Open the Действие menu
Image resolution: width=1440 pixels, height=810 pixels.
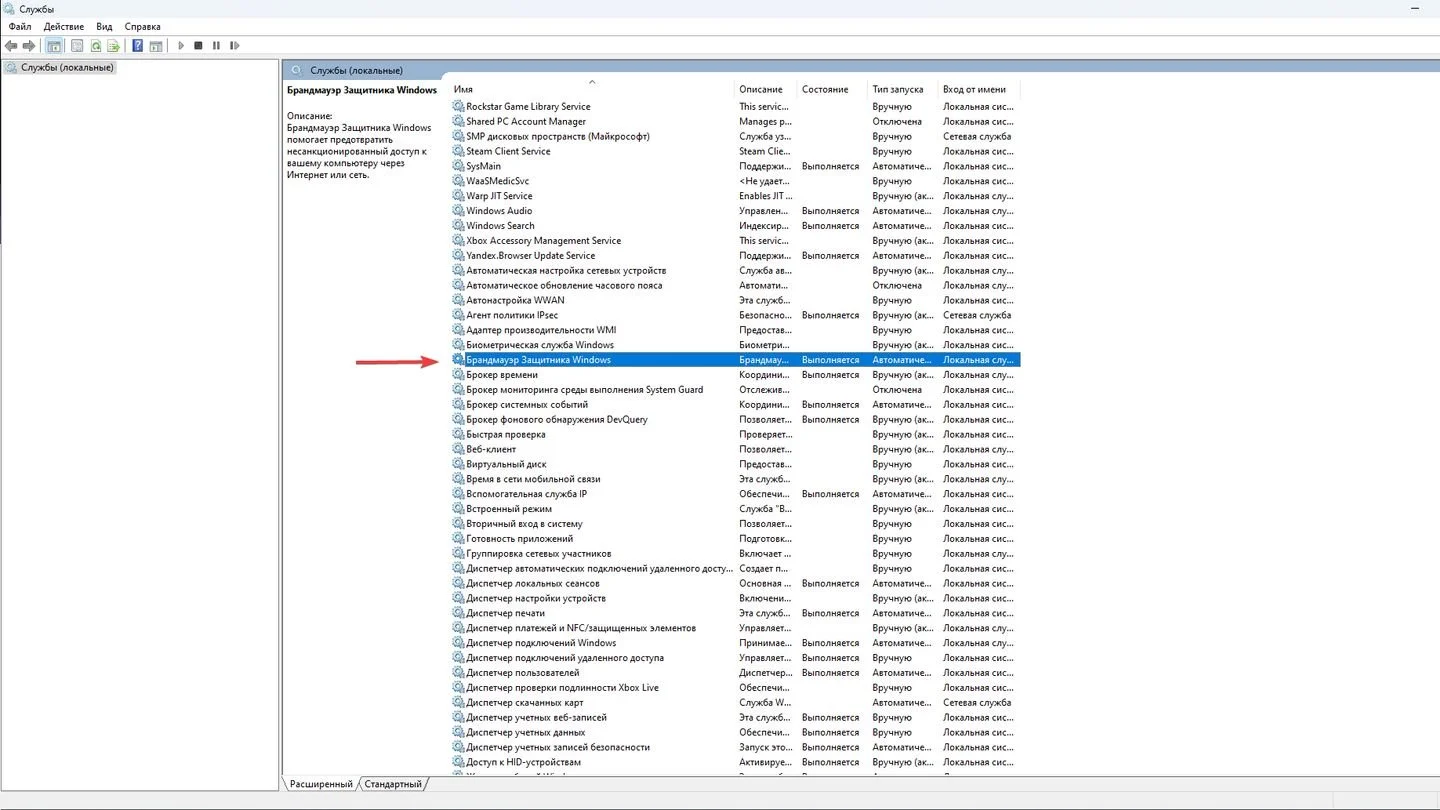pyautogui.click(x=64, y=27)
